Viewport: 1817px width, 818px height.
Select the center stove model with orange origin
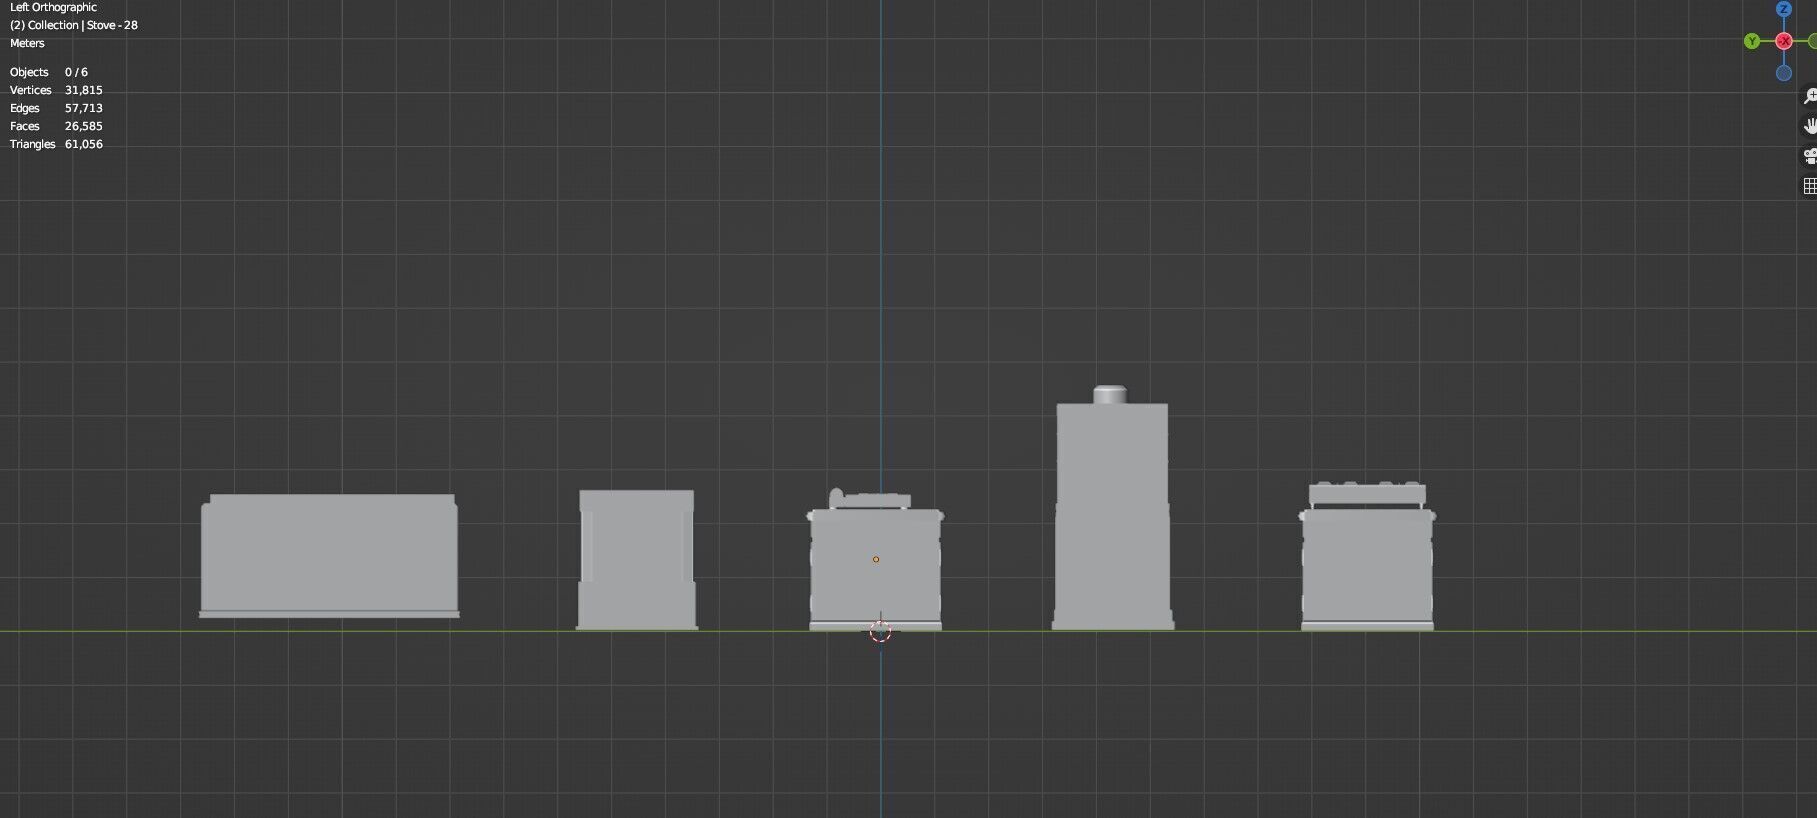point(875,560)
